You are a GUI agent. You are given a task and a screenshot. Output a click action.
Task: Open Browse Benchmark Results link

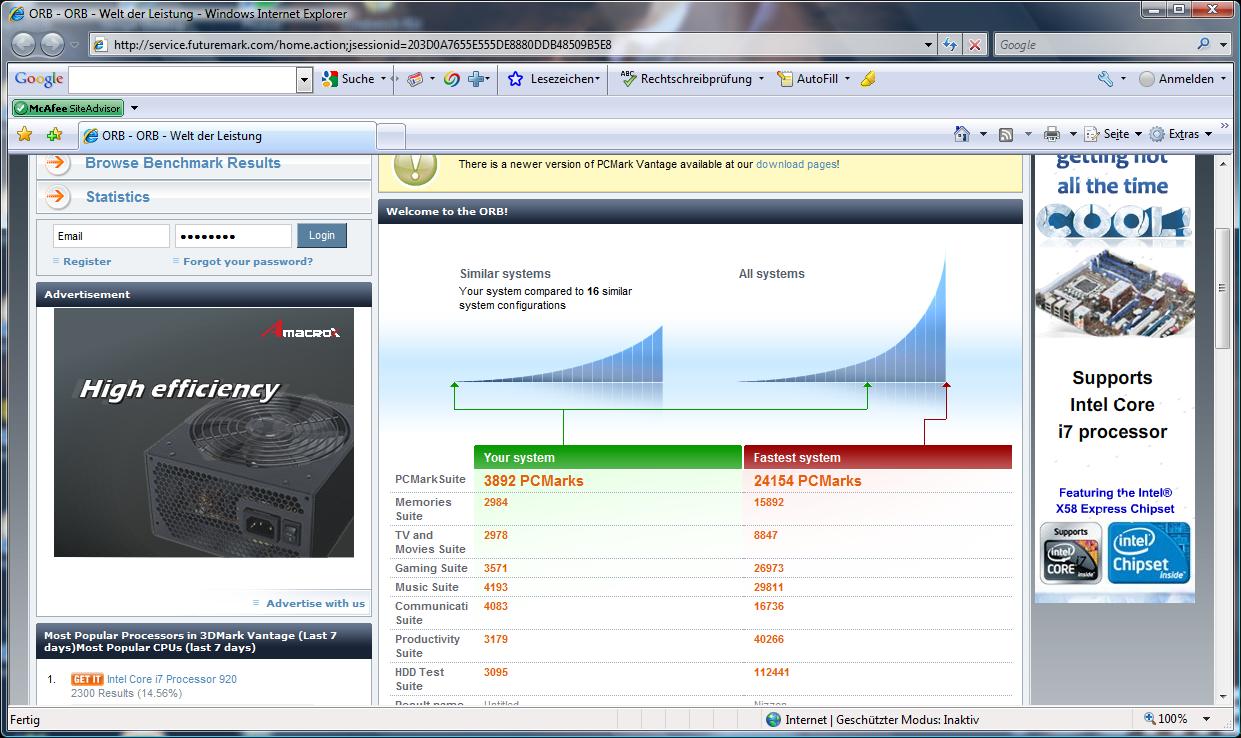pos(183,163)
